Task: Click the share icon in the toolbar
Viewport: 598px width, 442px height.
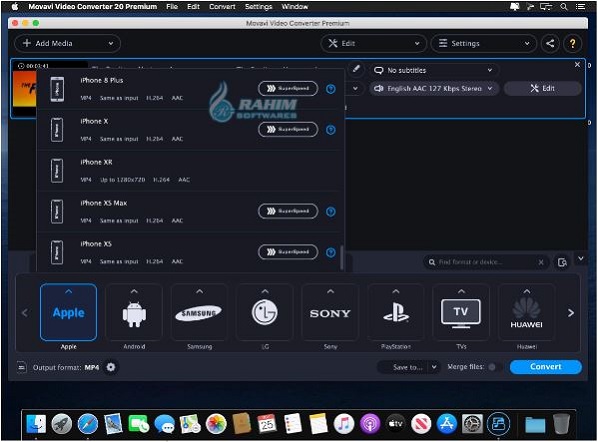Action: tap(550, 43)
